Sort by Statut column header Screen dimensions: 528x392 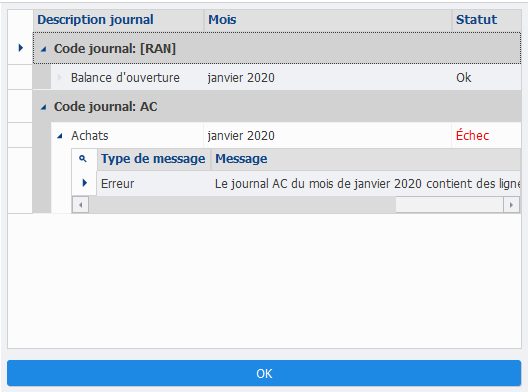pos(487,20)
